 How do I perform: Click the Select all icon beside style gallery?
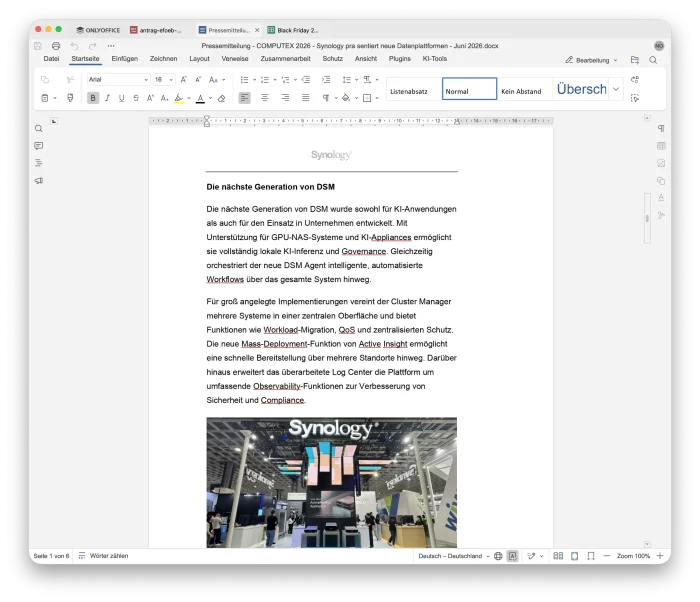tap(635, 98)
